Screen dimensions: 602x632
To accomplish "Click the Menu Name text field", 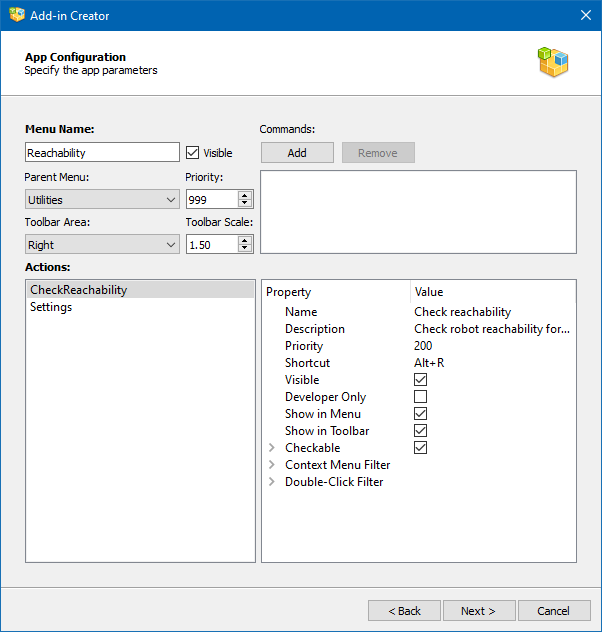I will point(102,153).
